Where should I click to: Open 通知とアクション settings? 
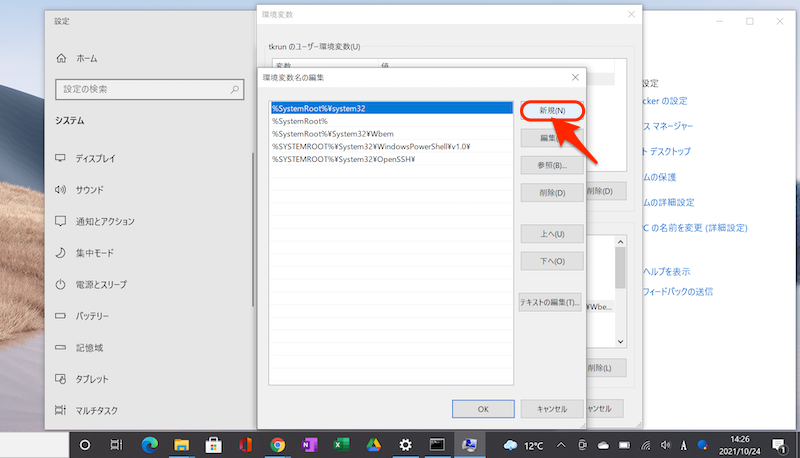coord(104,221)
